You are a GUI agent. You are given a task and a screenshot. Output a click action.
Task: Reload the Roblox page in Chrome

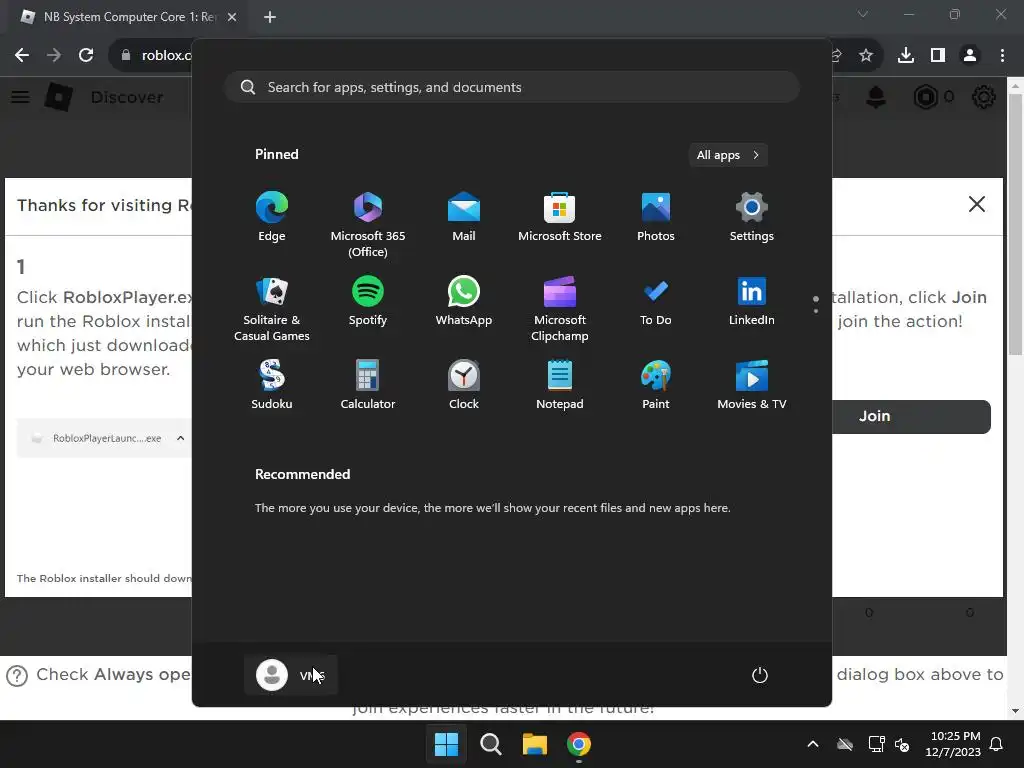[x=86, y=55]
